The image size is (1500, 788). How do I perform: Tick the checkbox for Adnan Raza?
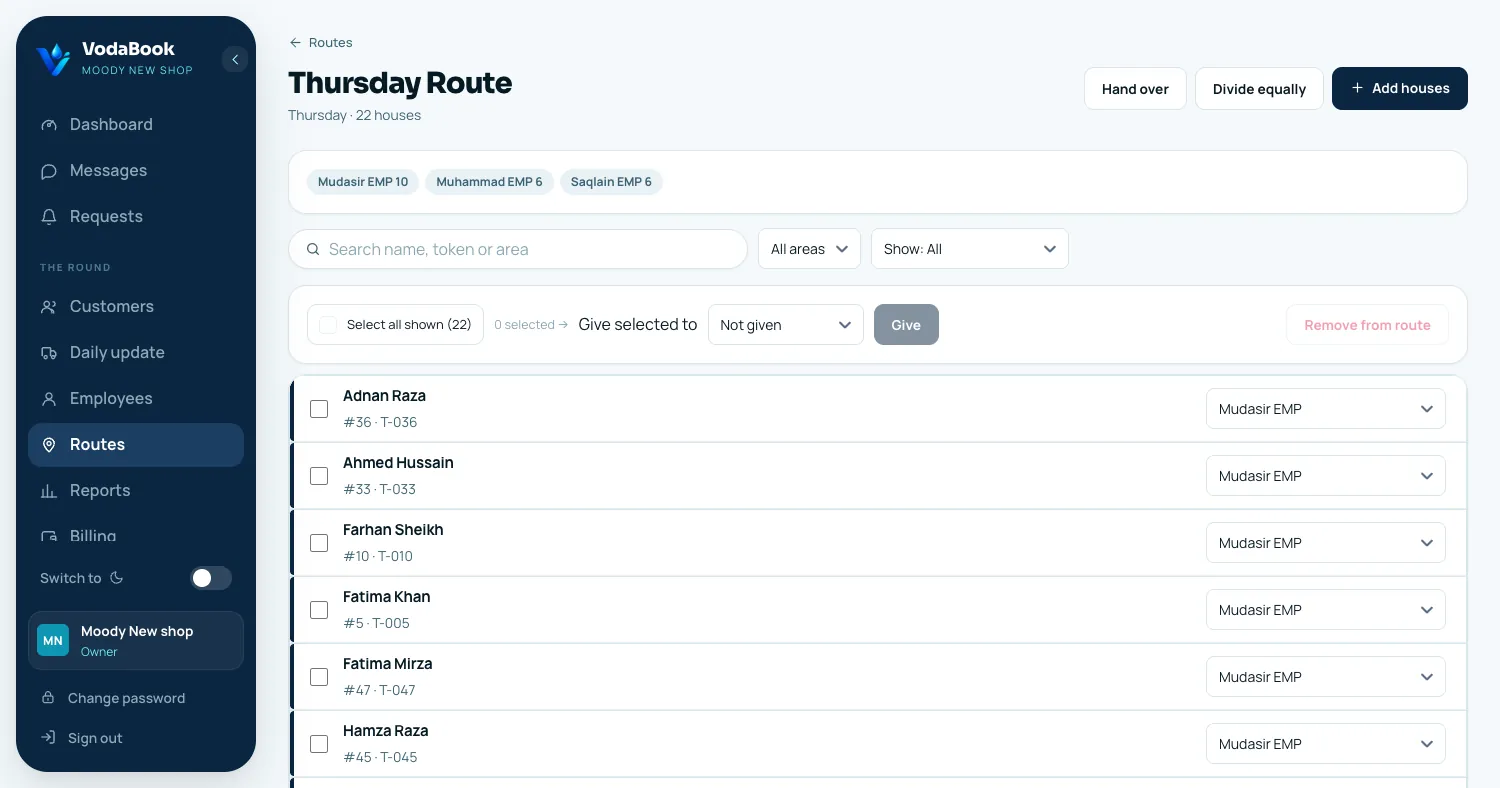[319, 409]
